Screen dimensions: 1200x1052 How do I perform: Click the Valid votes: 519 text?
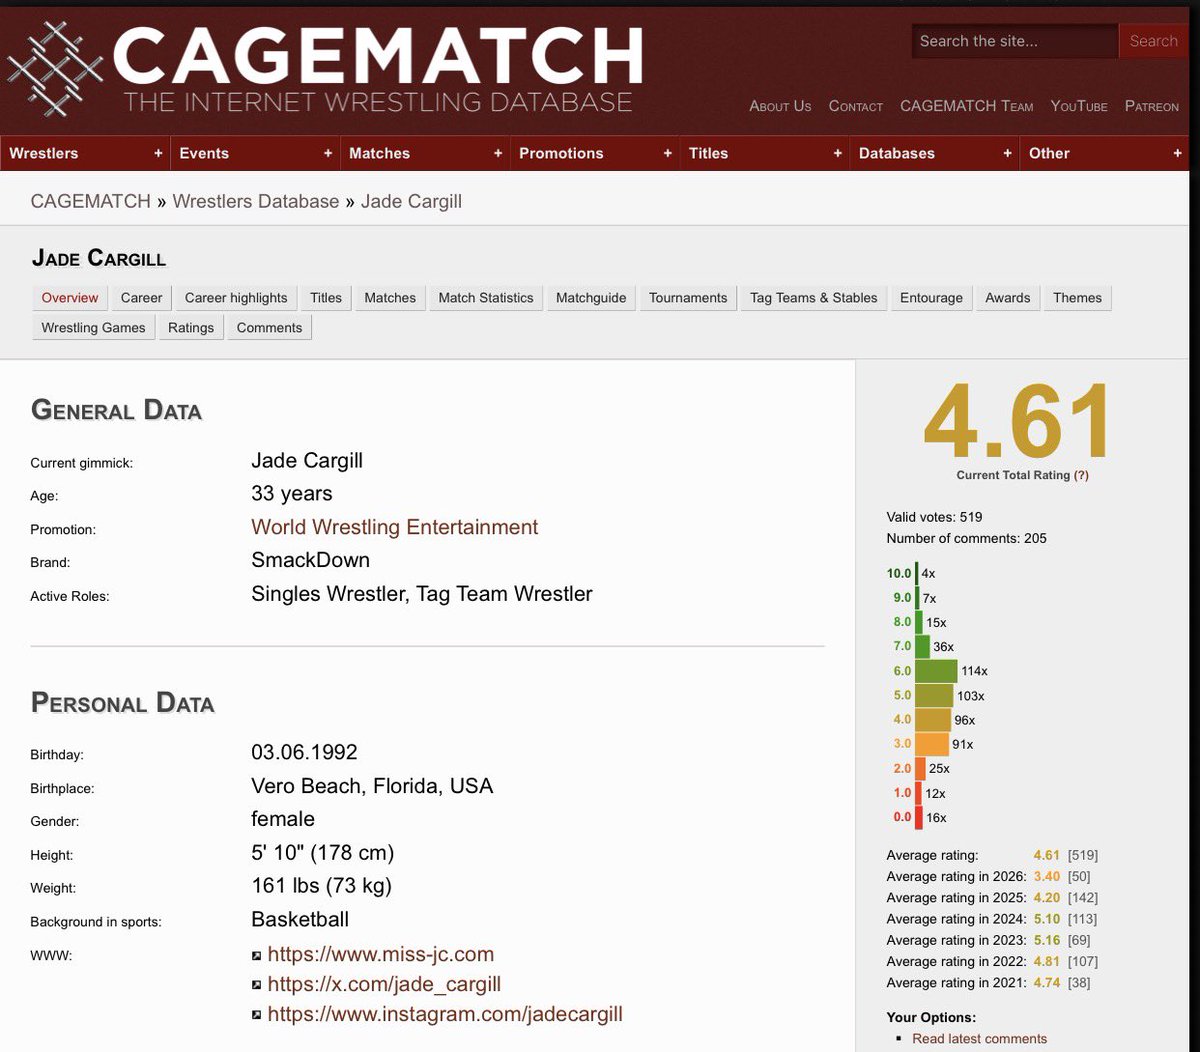(x=934, y=517)
